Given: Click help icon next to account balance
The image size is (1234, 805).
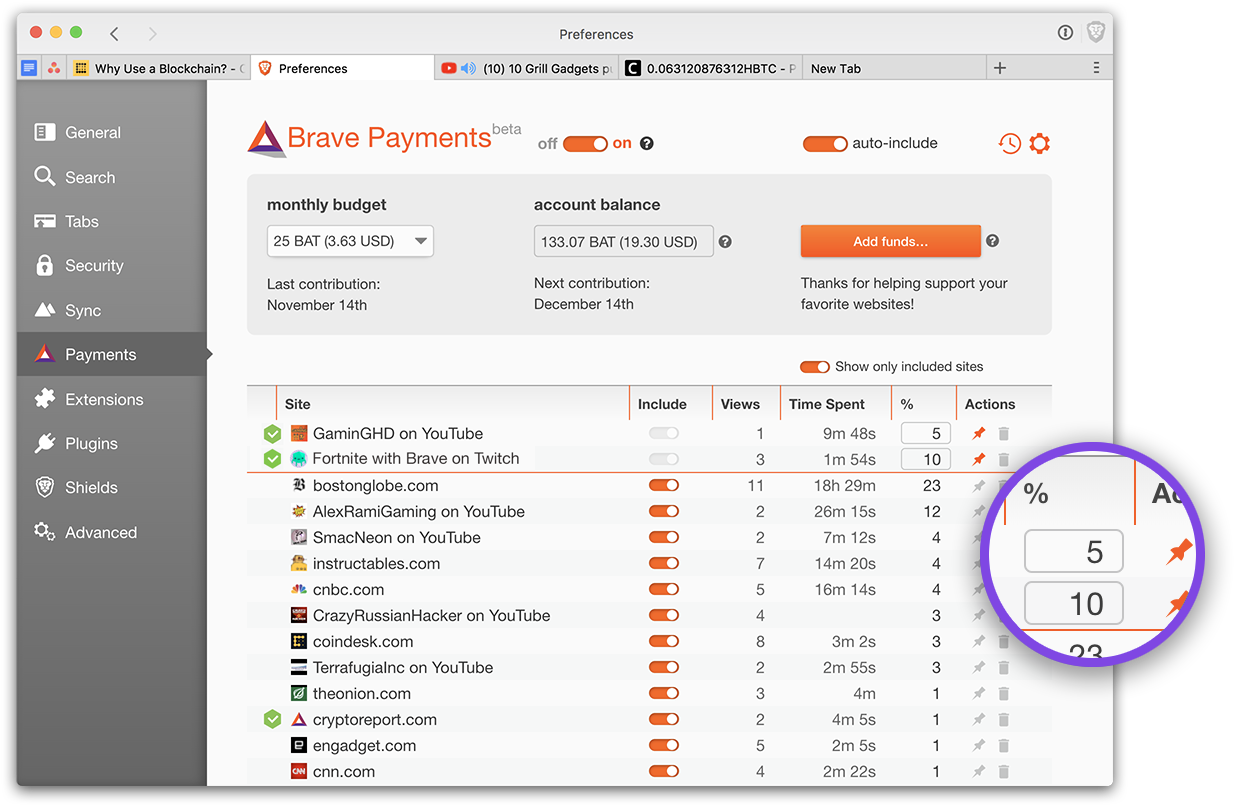Looking at the screenshot, I should pyautogui.click(x=725, y=241).
